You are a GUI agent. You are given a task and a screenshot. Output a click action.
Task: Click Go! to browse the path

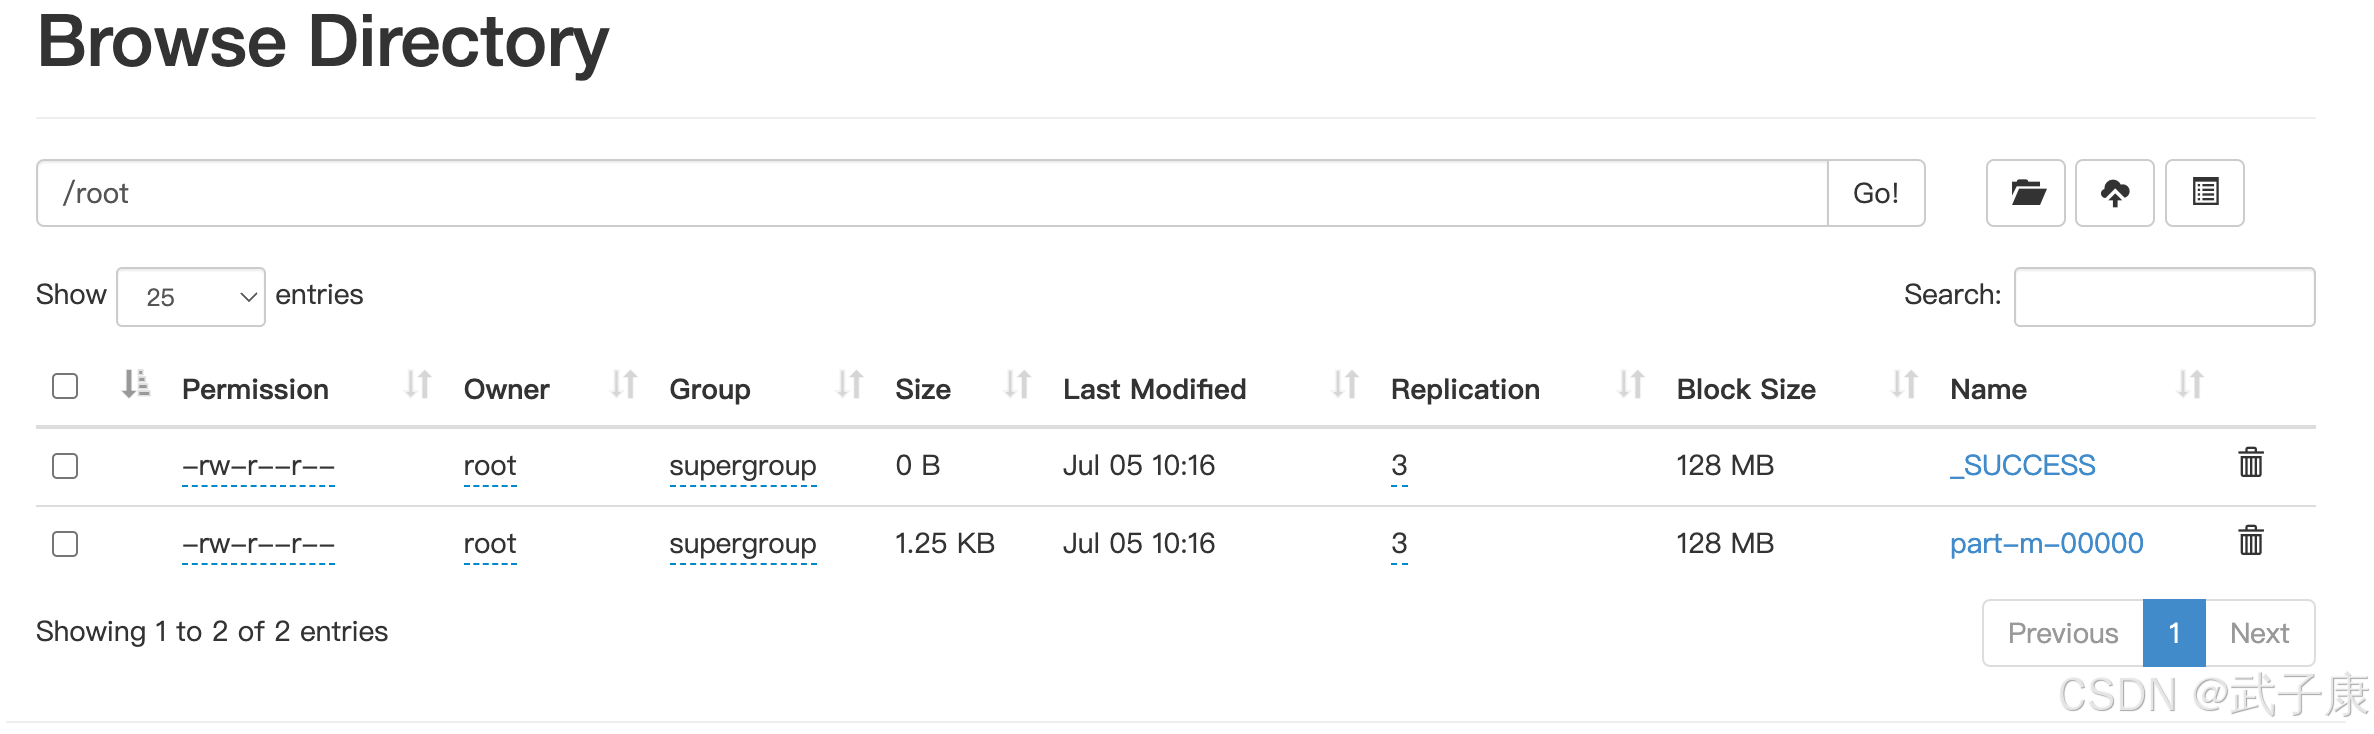tap(1875, 193)
